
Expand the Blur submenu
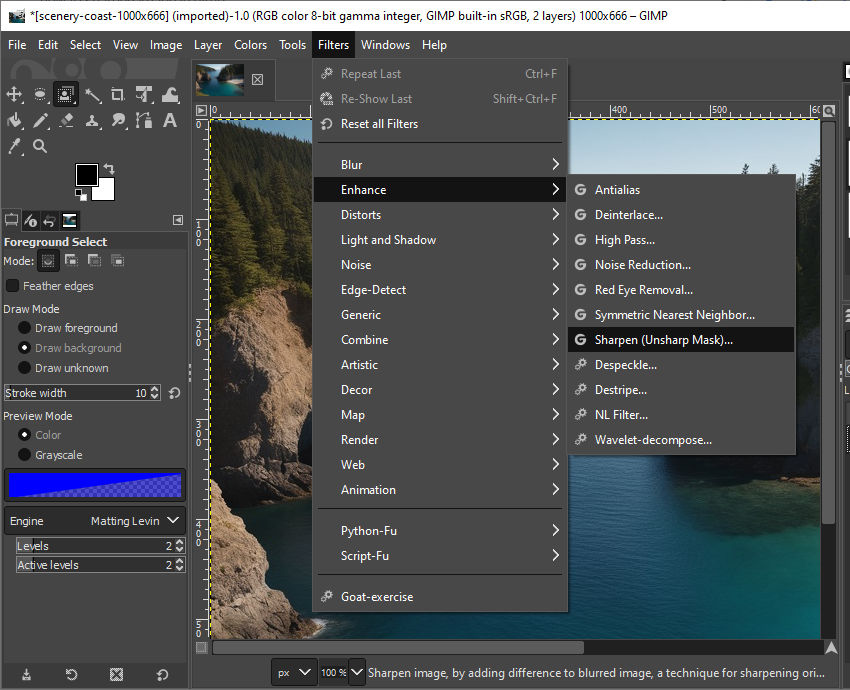pyautogui.click(x=440, y=165)
